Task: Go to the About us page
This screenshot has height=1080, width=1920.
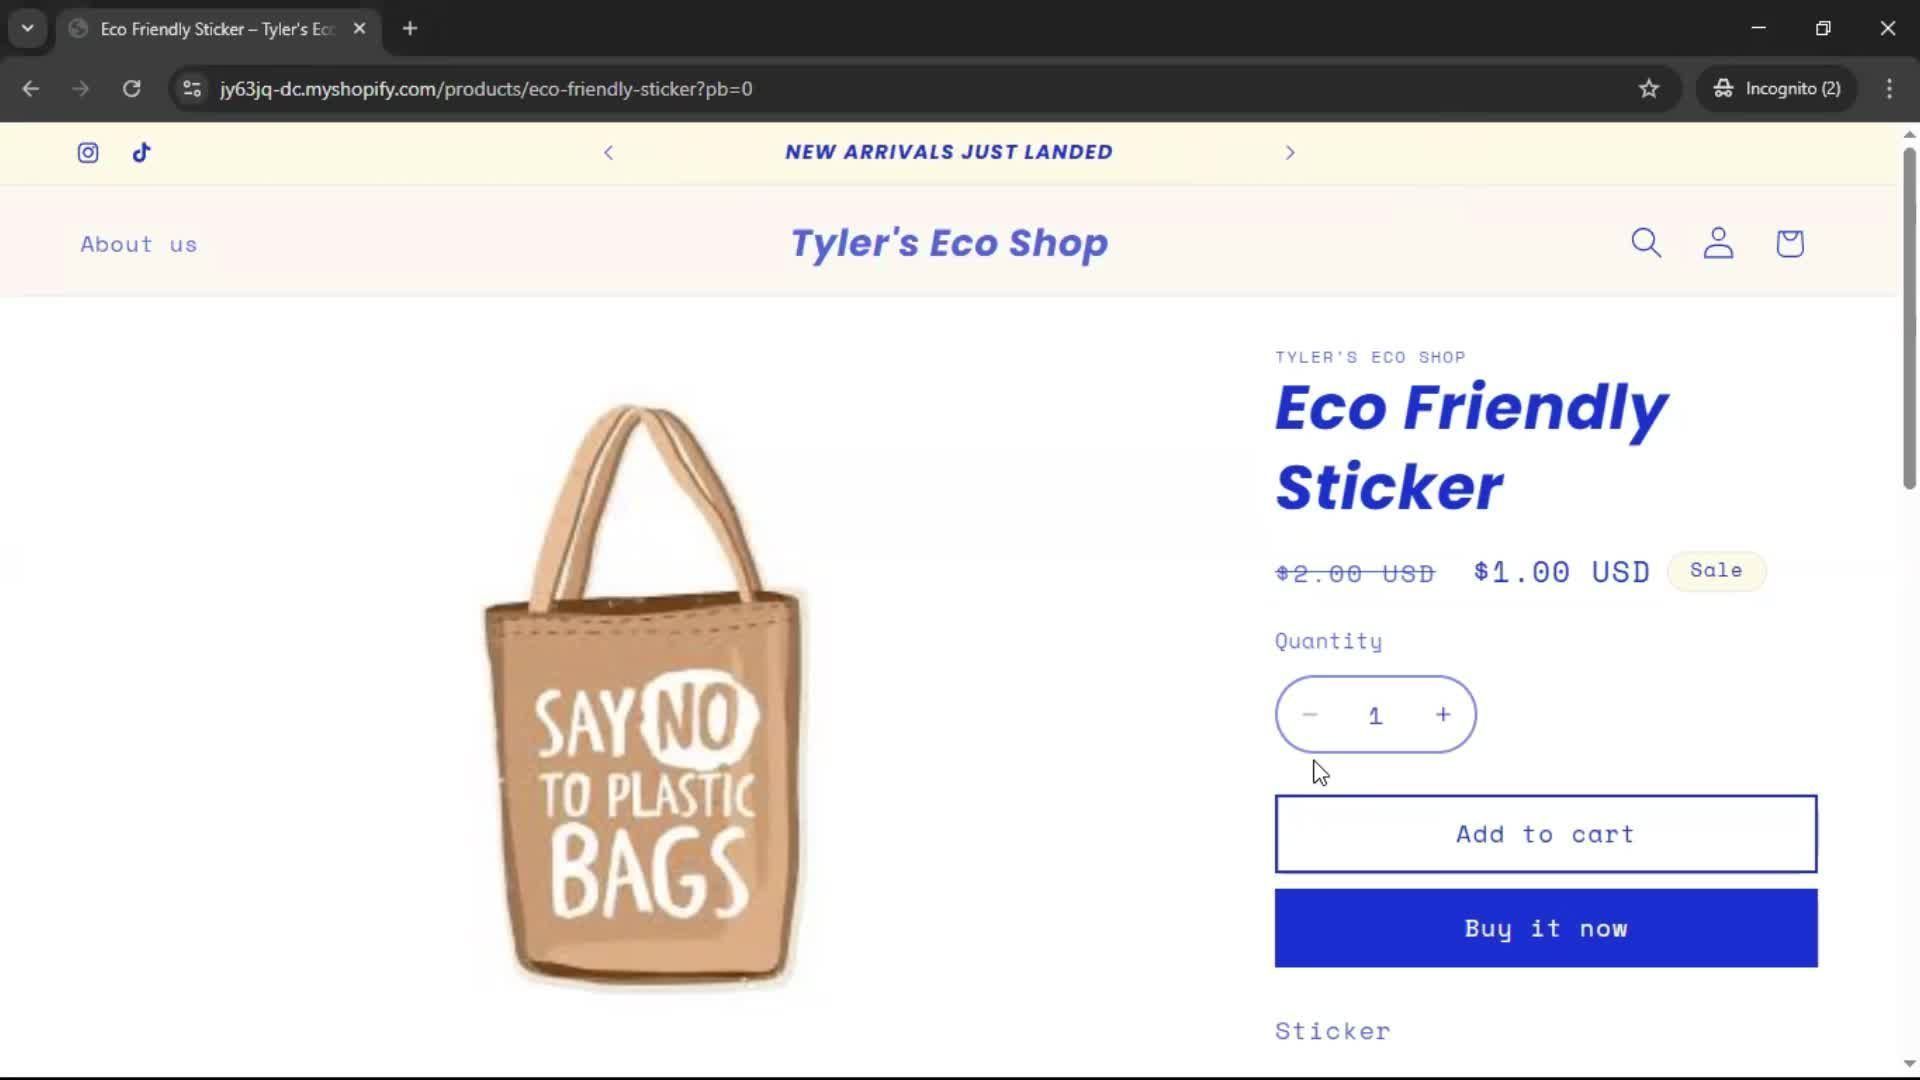Action: pyautogui.click(x=139, y=244)
